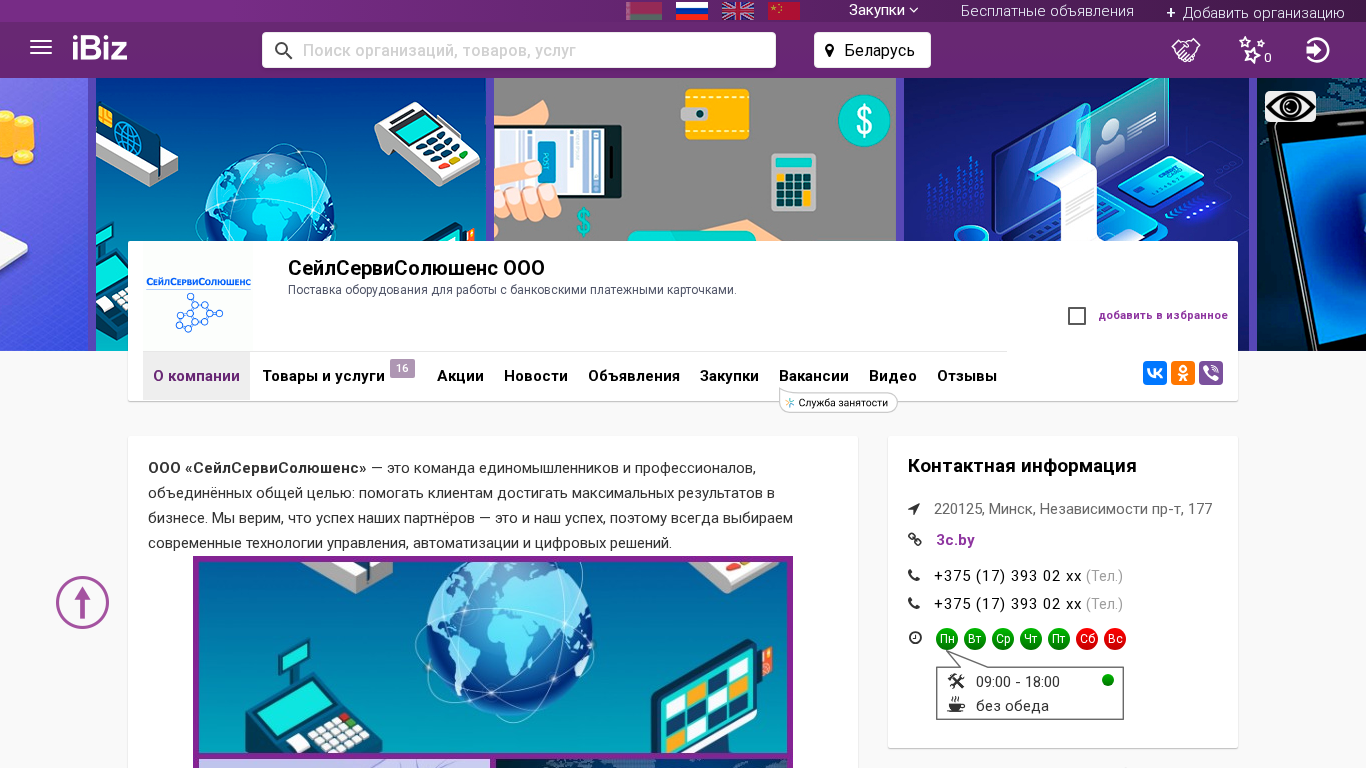Click the search magnifier icon

(284, 50)
